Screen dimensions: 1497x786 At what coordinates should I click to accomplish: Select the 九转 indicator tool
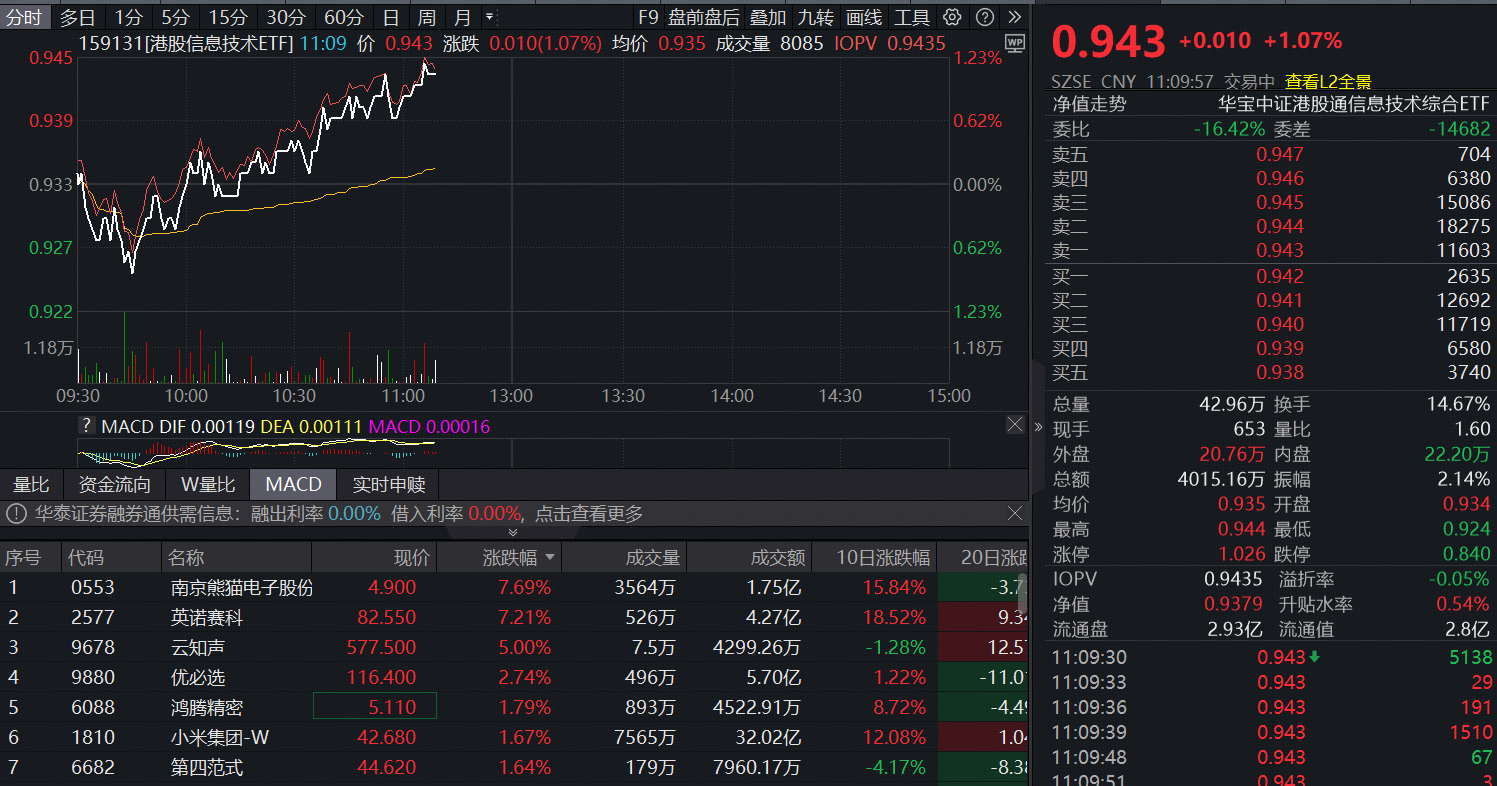coord(818,17)
